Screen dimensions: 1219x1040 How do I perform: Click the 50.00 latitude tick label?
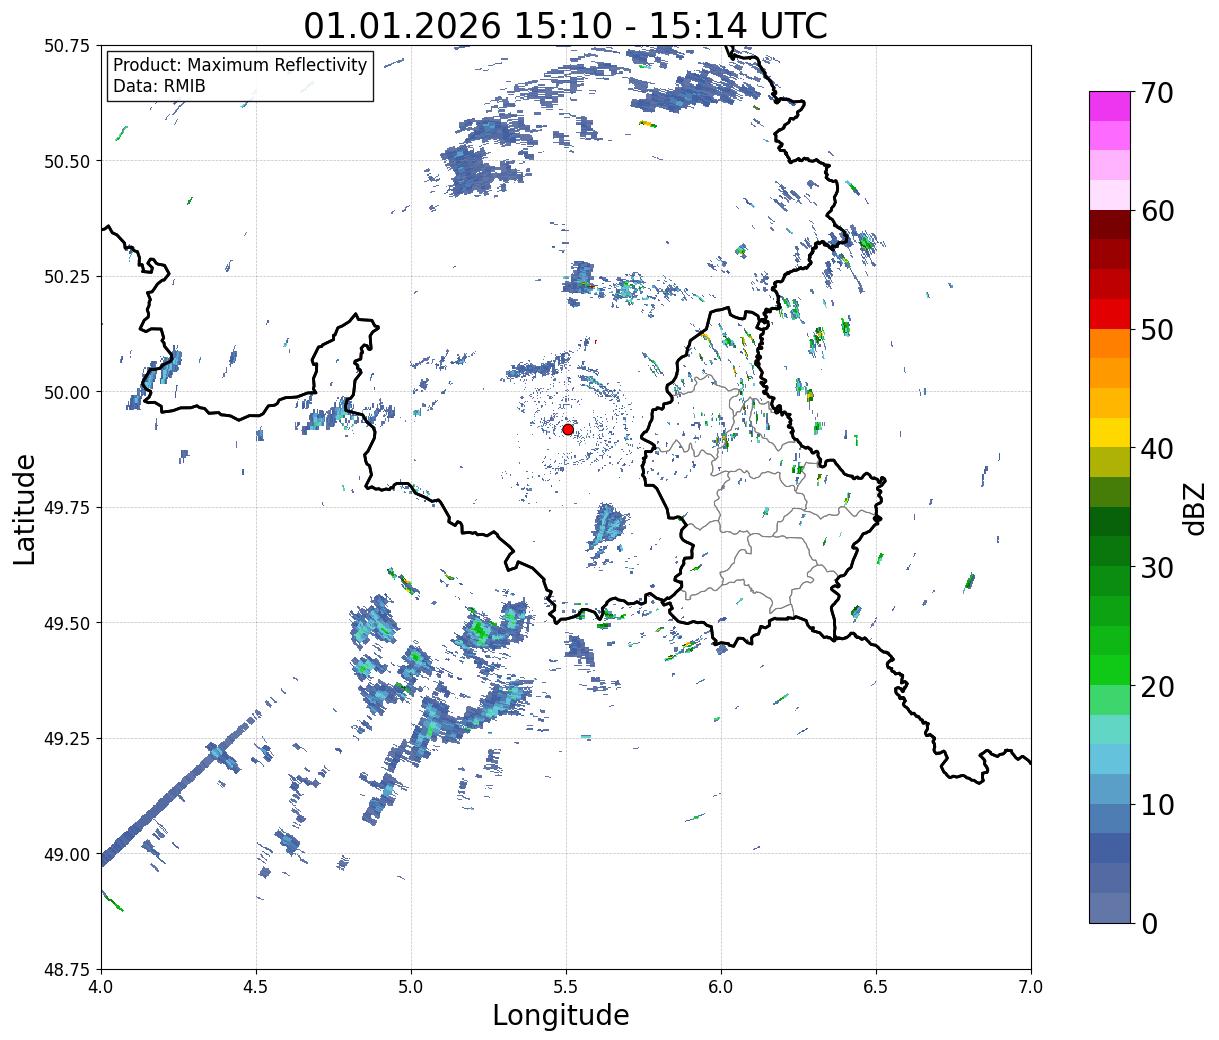click(67, 392)
